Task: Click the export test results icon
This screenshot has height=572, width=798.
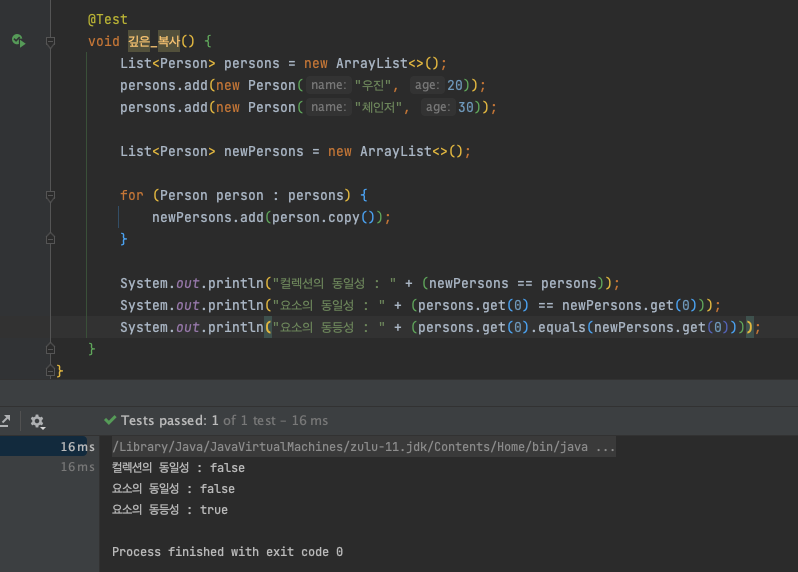Action: click(x=6, y=421)
